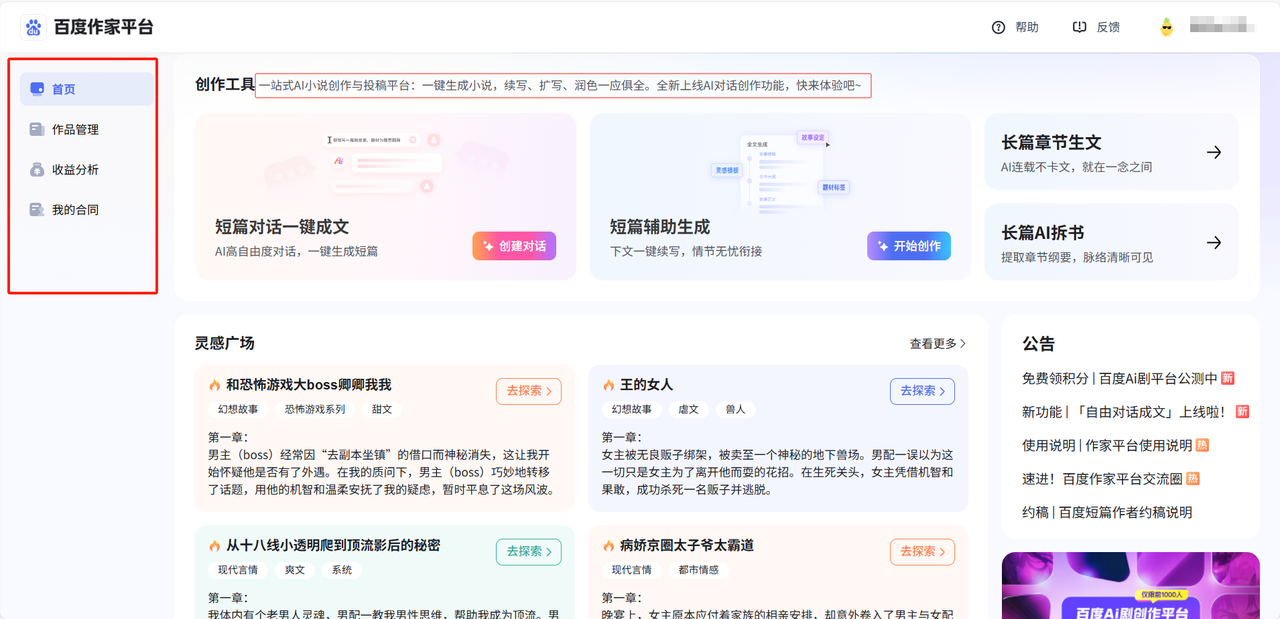Click the 创建对话 button
1280x619 pixels.
(x=514, y=246)
